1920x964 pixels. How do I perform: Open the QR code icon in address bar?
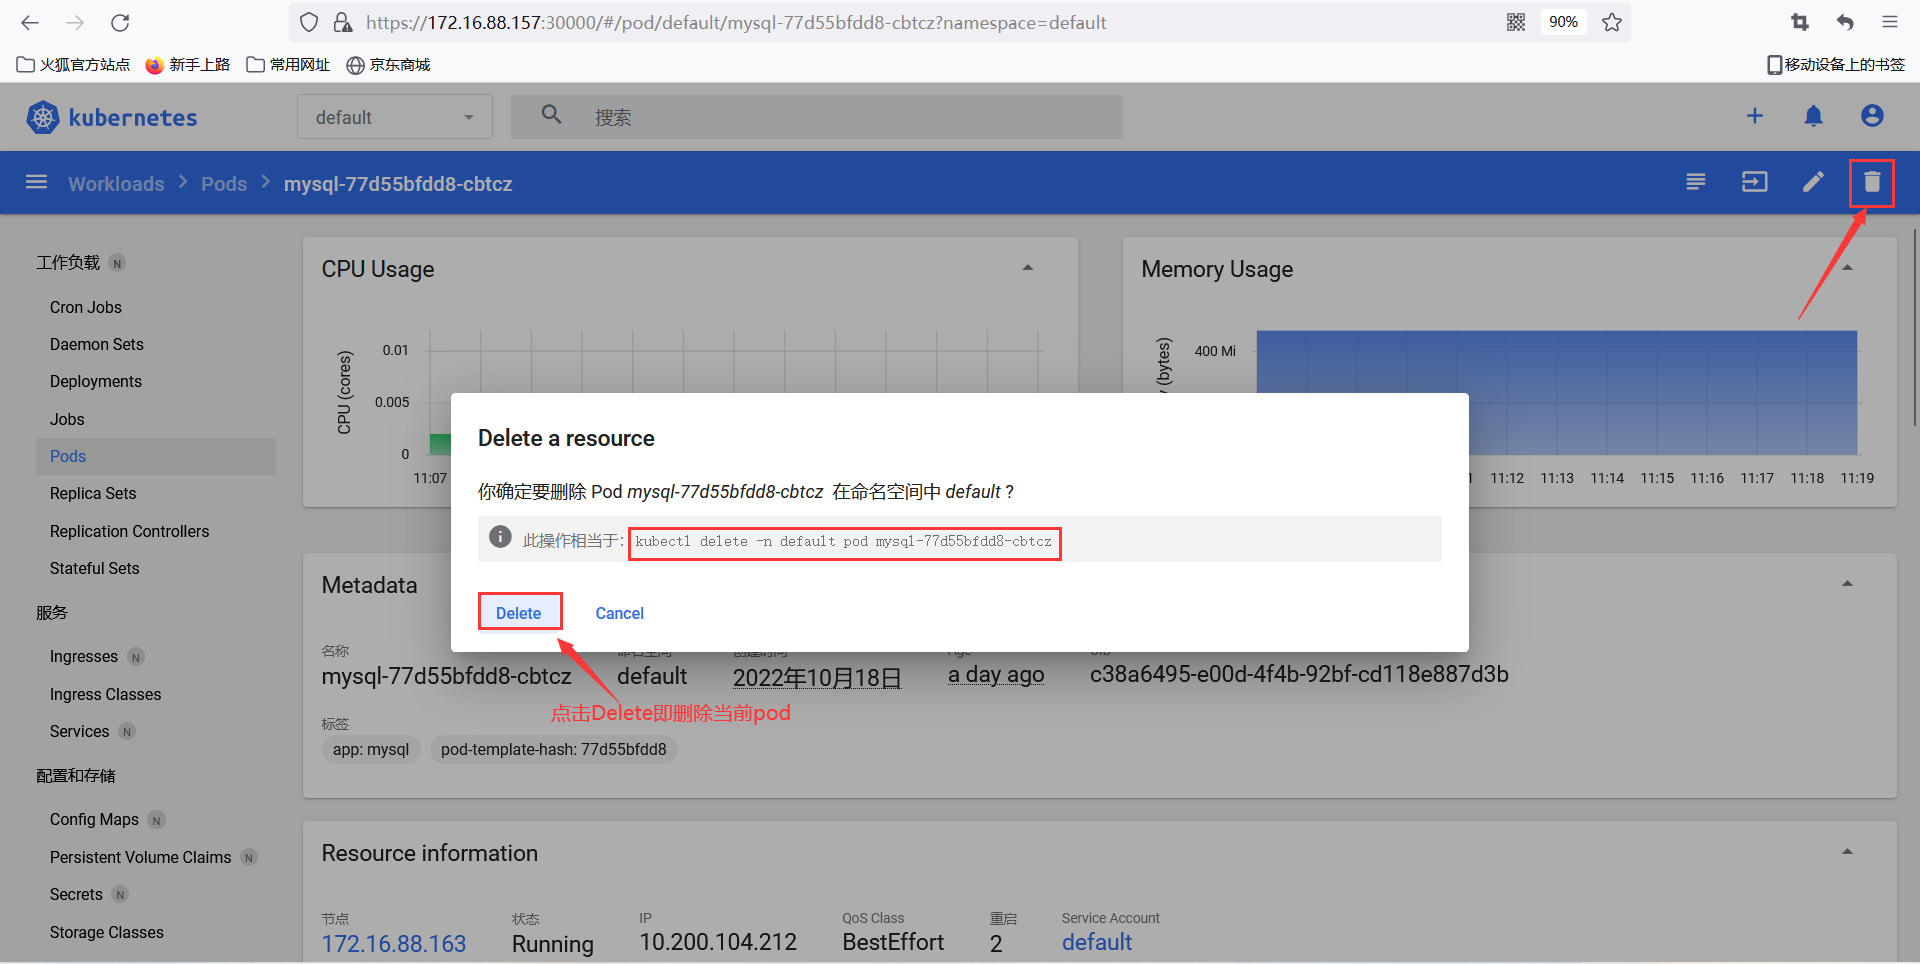pos(1516,22)
